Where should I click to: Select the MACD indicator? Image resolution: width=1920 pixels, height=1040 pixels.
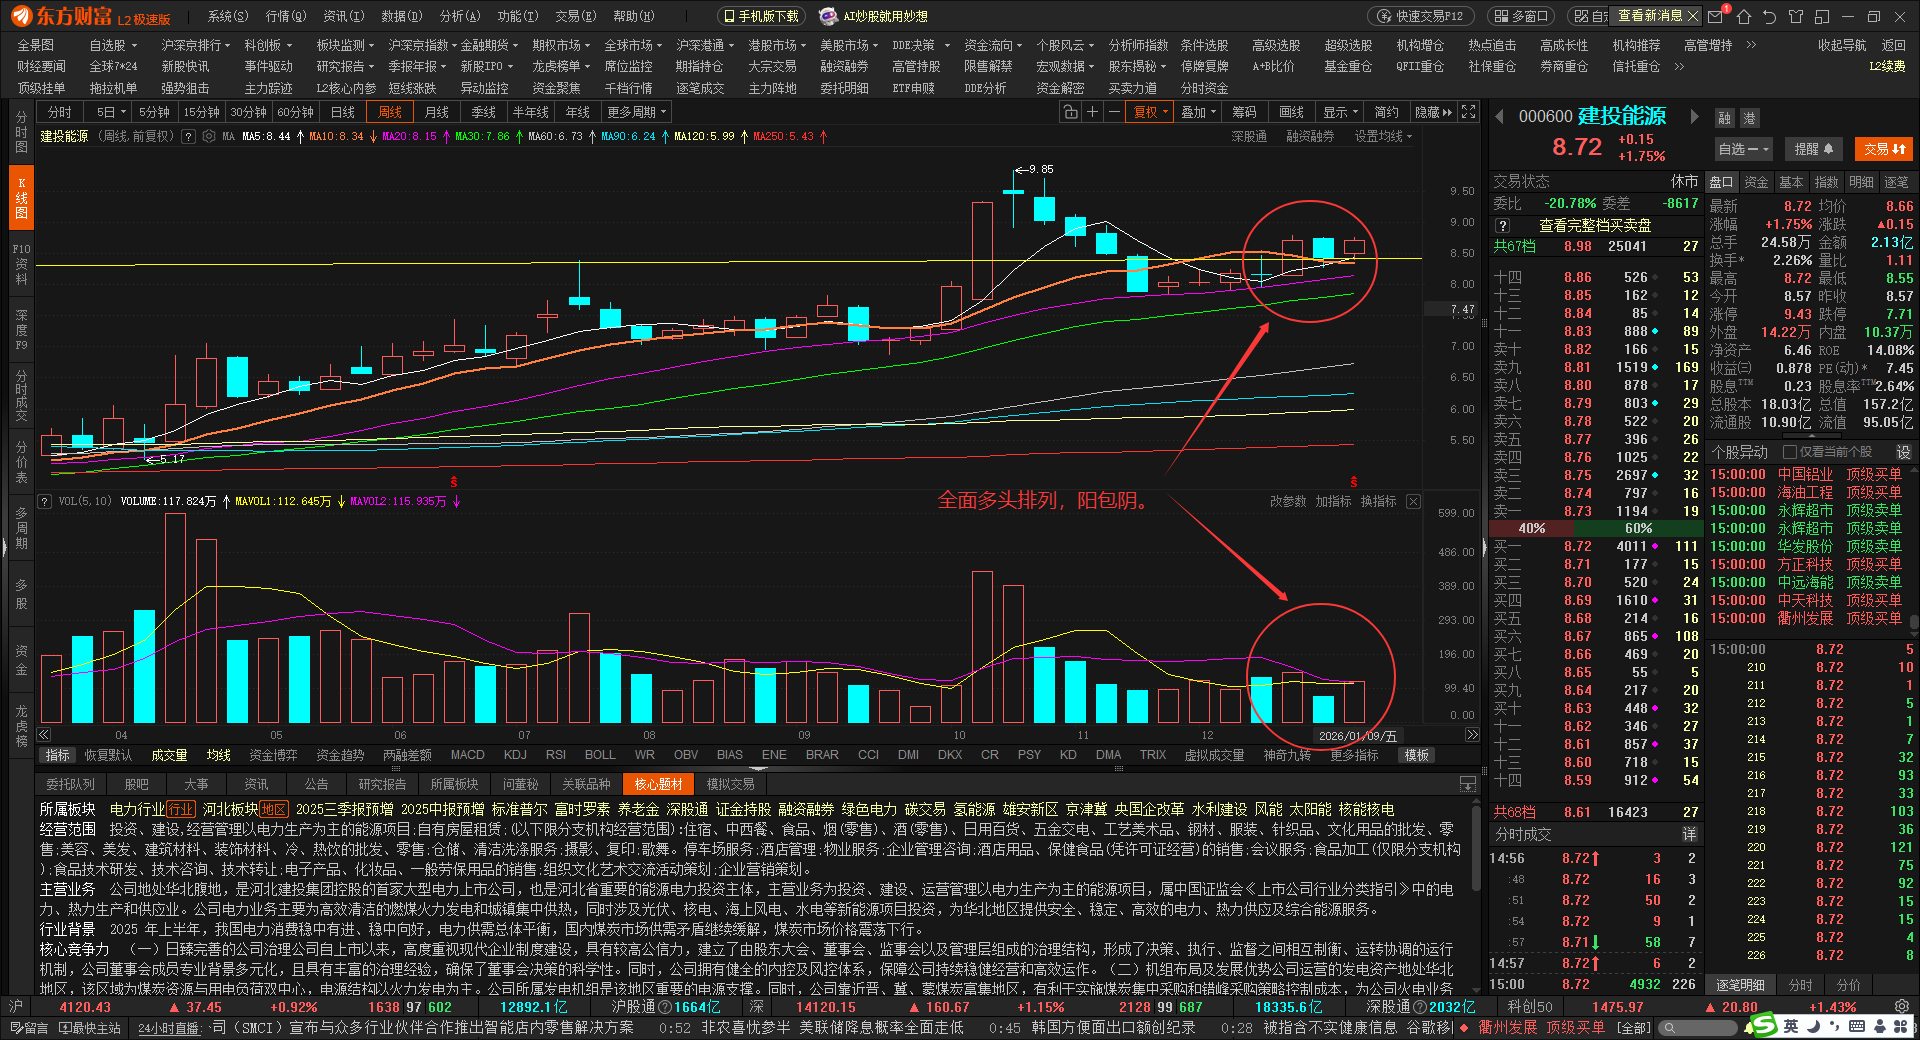click(x=467, y=755)
